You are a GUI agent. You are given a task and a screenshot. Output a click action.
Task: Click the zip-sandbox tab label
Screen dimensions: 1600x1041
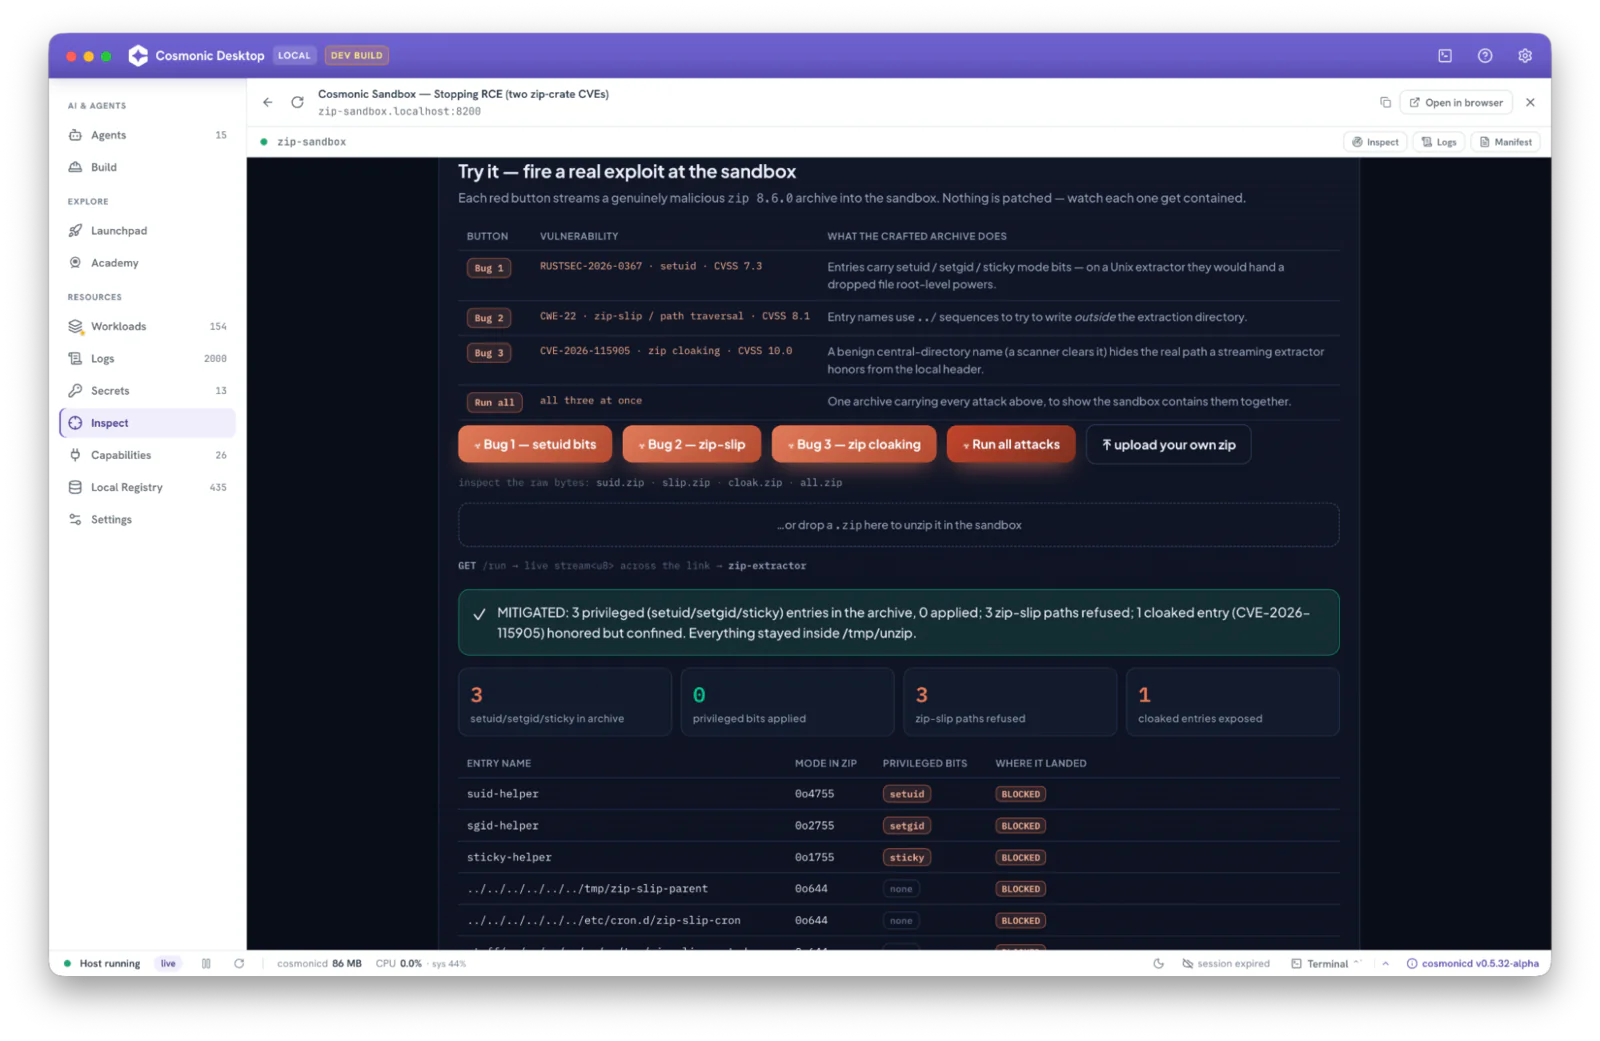point(312,142)
